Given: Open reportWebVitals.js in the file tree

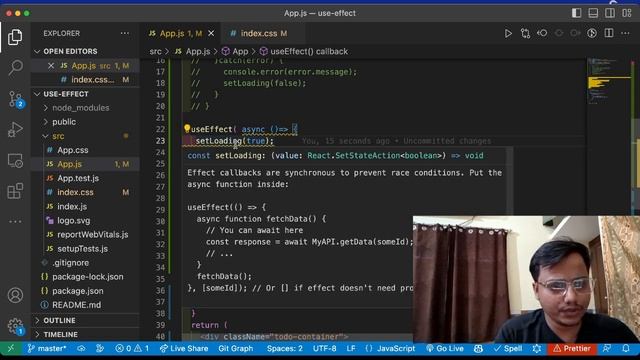Looking at the screenshot, I should (85, 234).
